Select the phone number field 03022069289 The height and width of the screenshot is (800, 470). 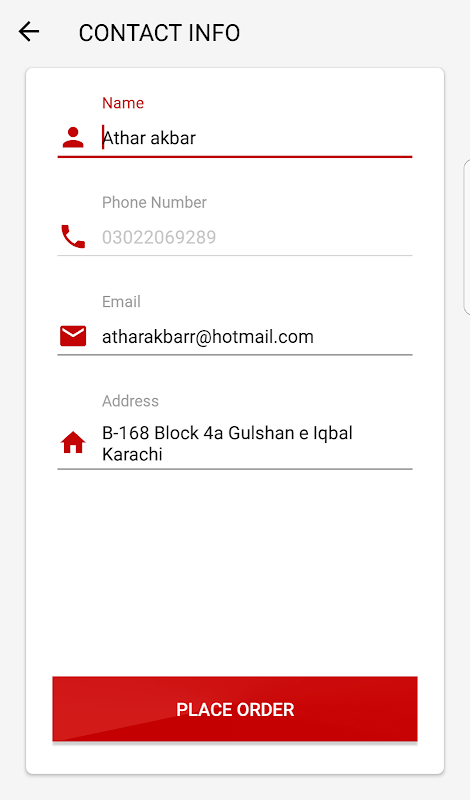coord(257,237)
